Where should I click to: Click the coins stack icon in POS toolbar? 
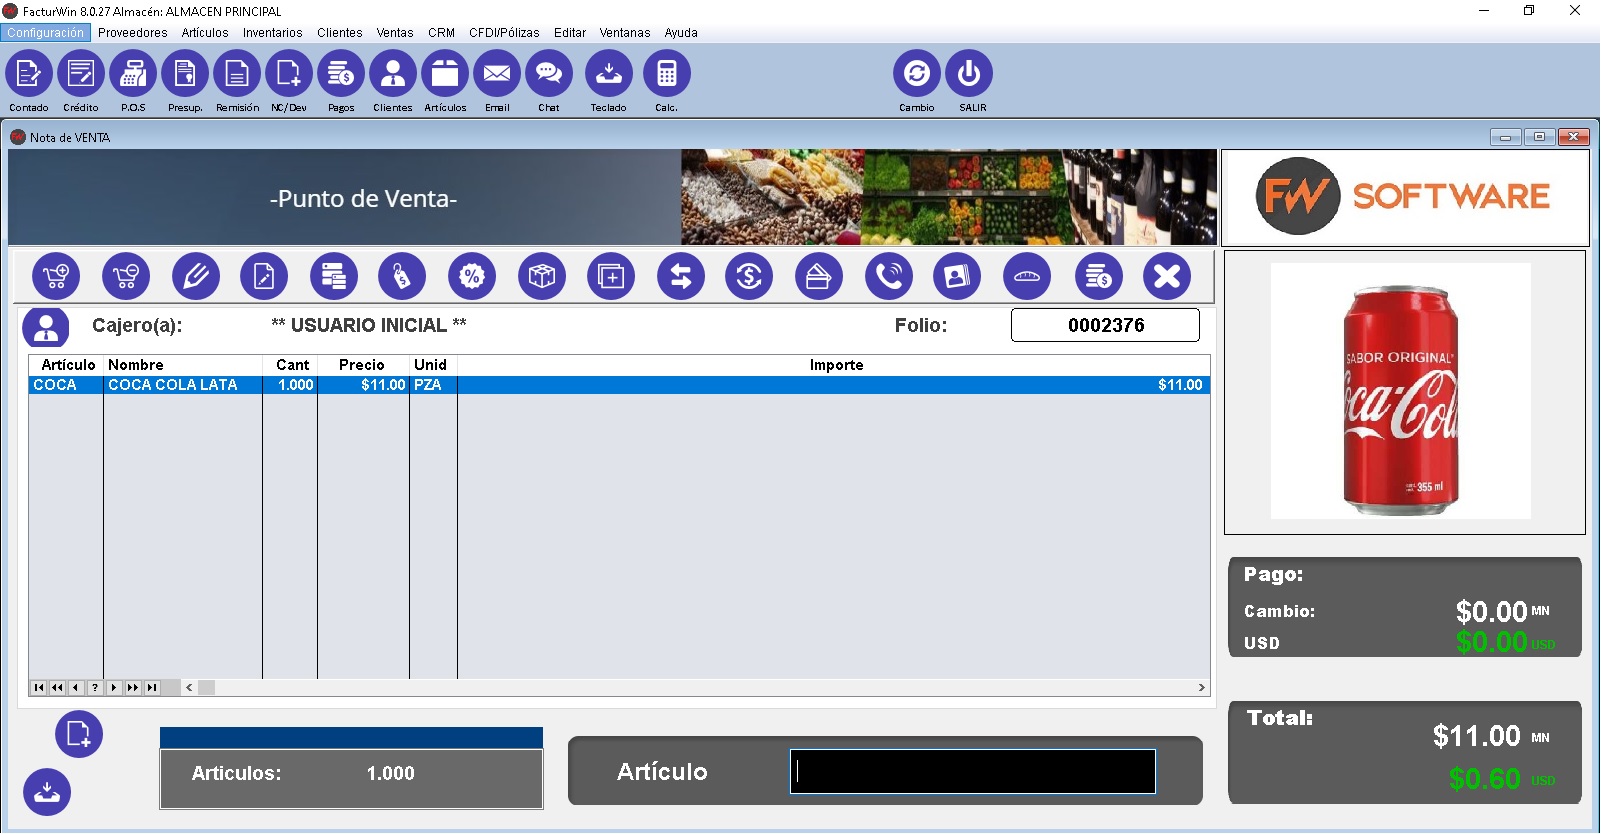click(1099, 276)
